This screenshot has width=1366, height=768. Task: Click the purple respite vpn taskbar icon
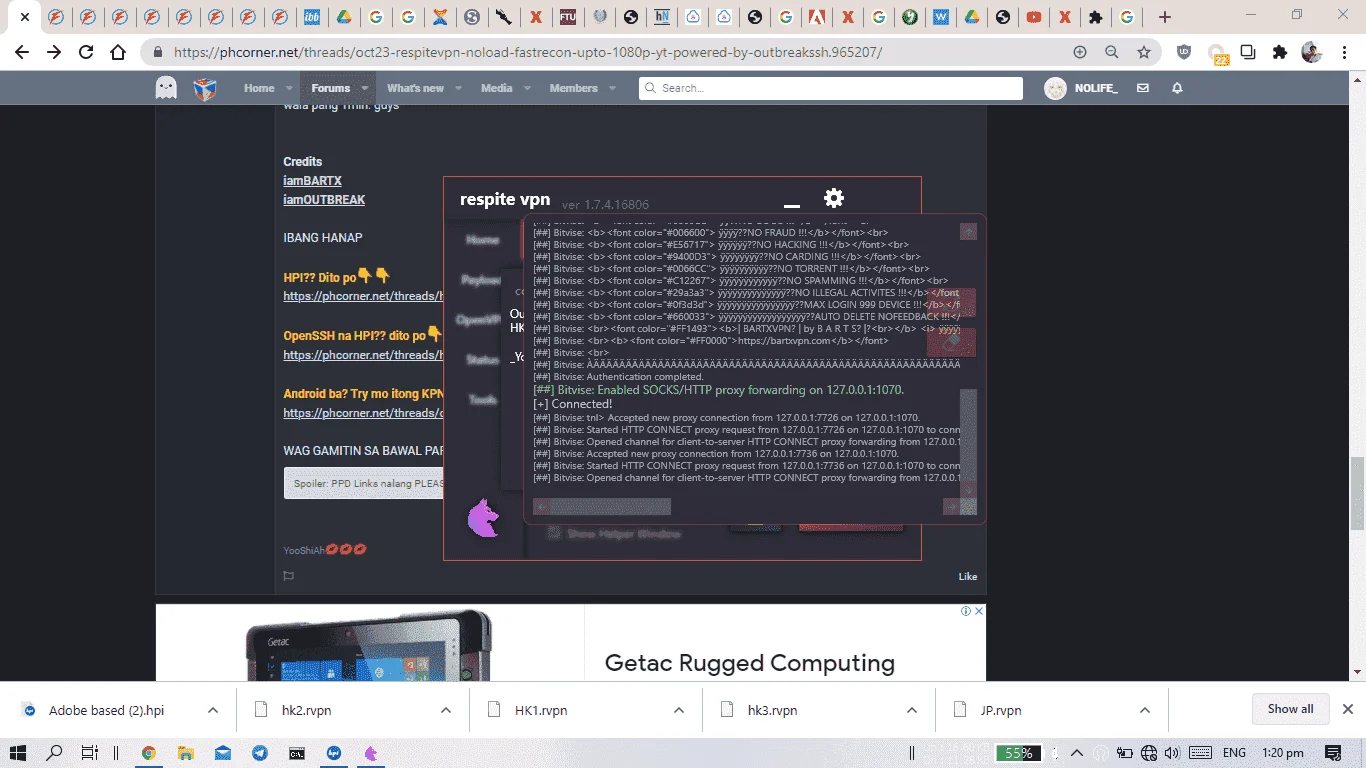tap(371, 753)
